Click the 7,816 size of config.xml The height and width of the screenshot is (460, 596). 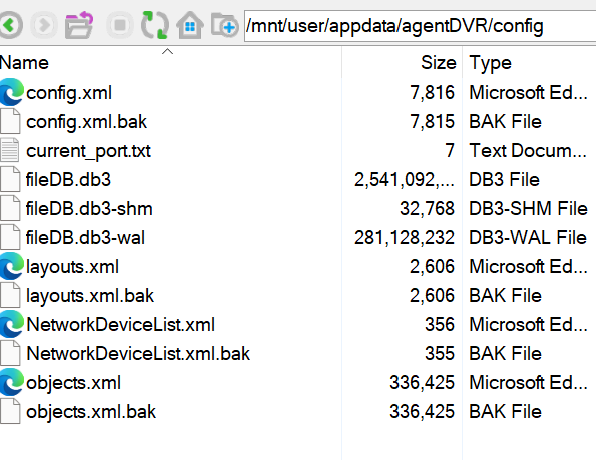point(433,93)
